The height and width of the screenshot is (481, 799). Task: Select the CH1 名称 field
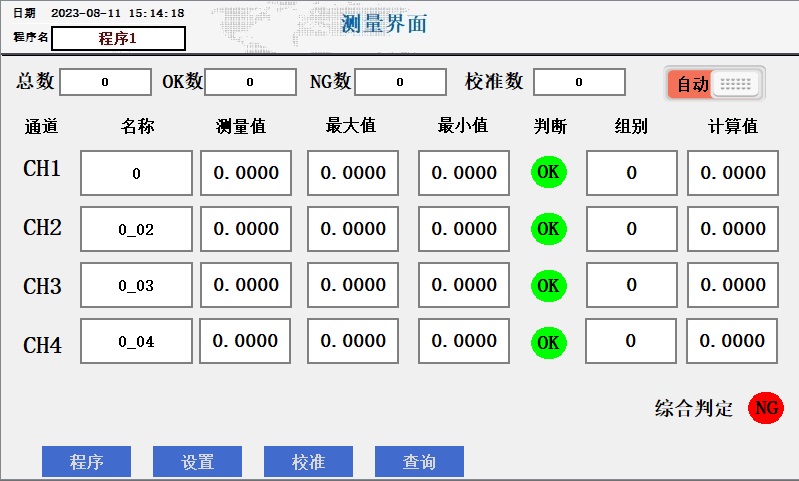coord(137,173)
